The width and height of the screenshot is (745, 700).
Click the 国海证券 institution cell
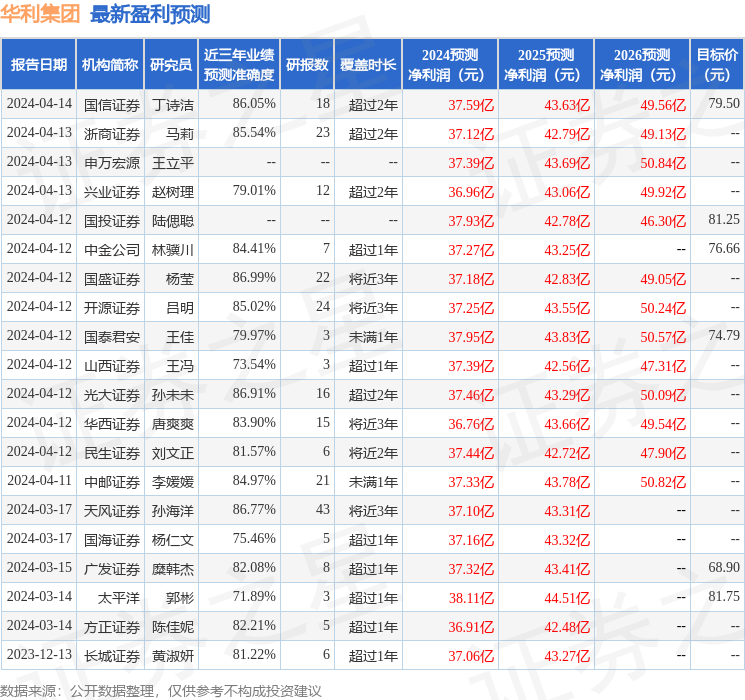[x=112, y=539]
